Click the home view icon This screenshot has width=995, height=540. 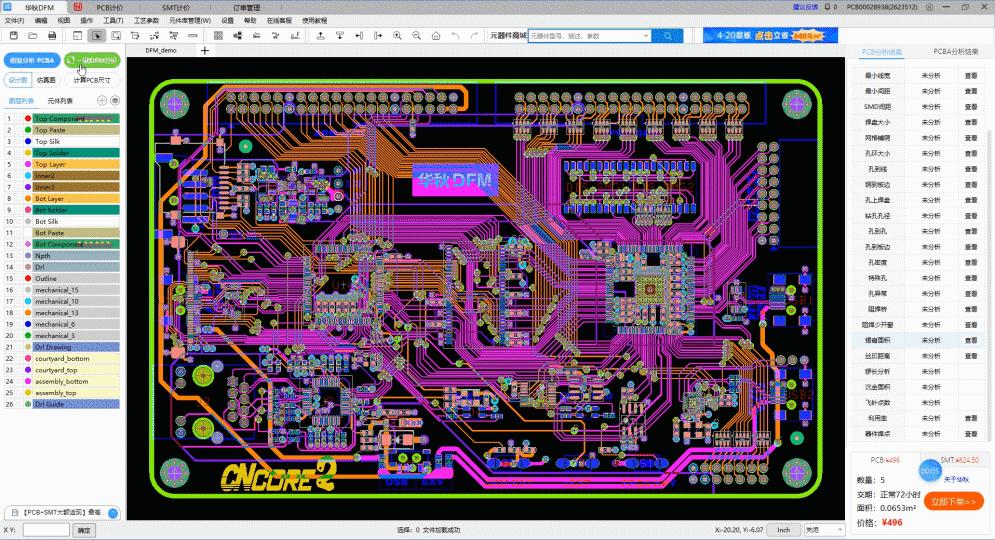pos(436,36)
